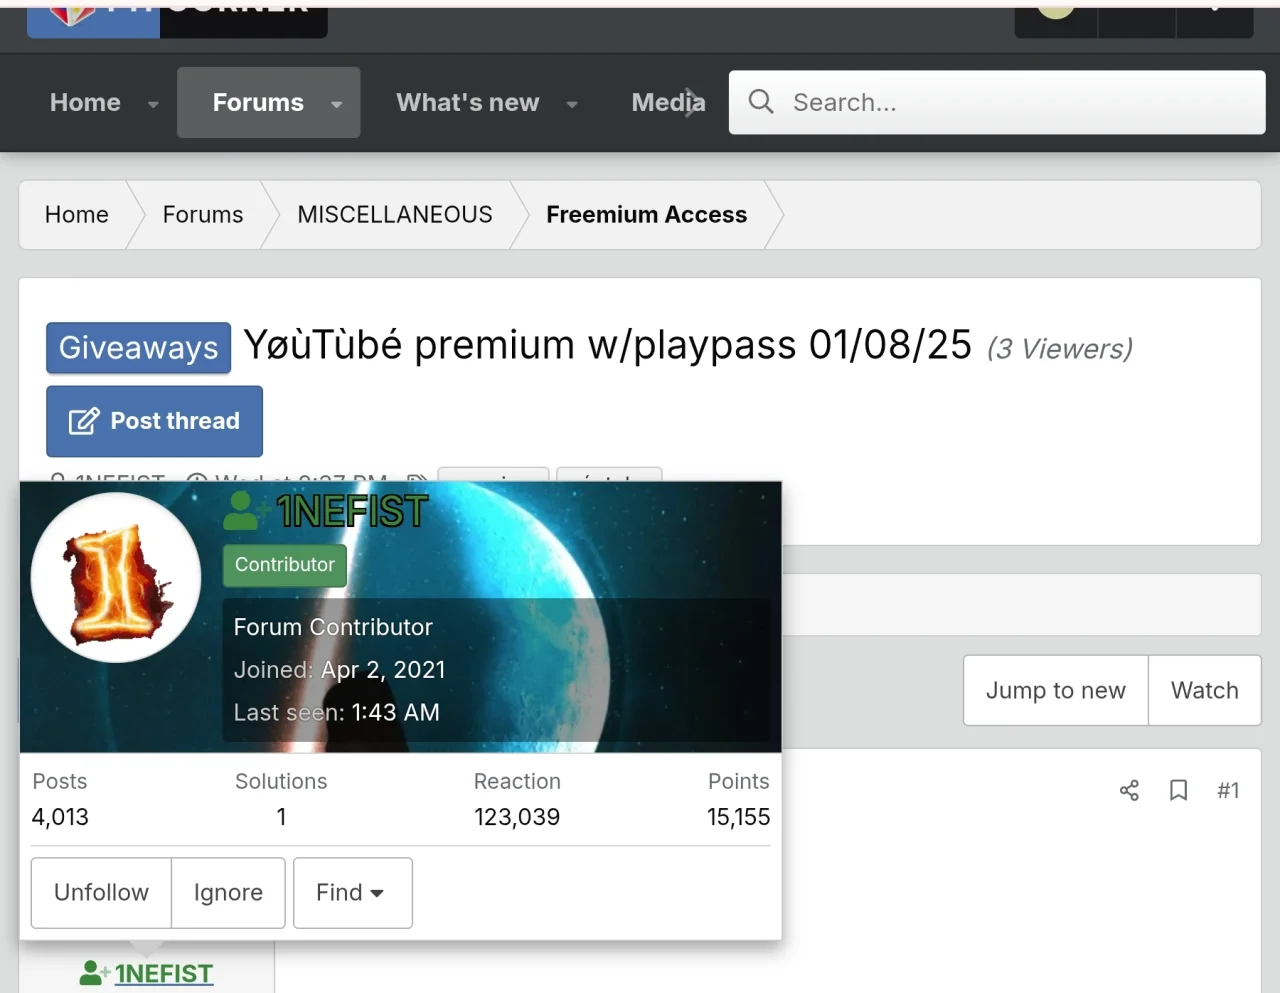Click the Post thread button
Image resolution: width=1280 pixels, height=993 pixels.
[x=154, y=421]
